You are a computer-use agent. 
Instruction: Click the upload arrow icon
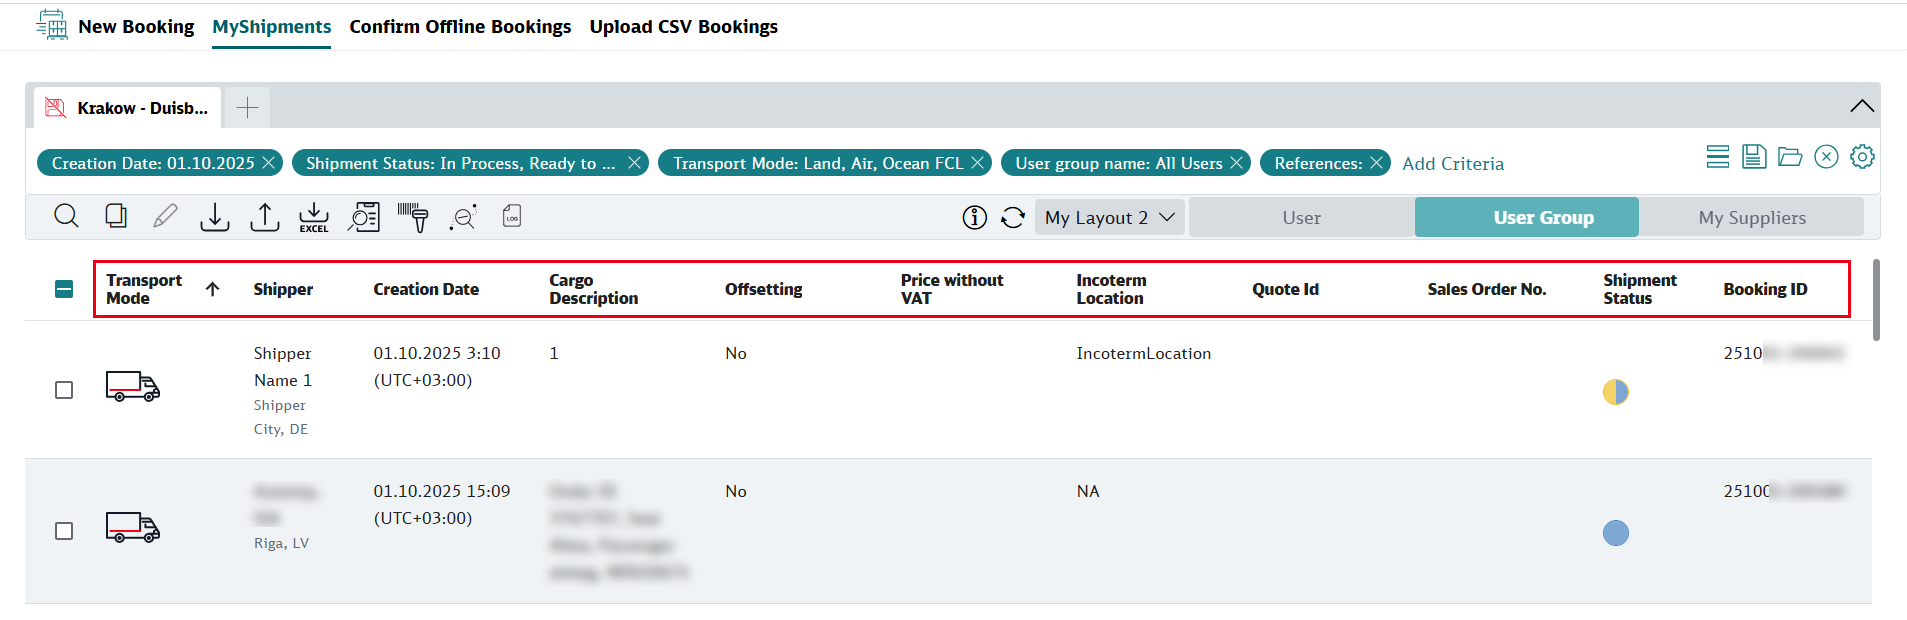[x=264, y=217]
